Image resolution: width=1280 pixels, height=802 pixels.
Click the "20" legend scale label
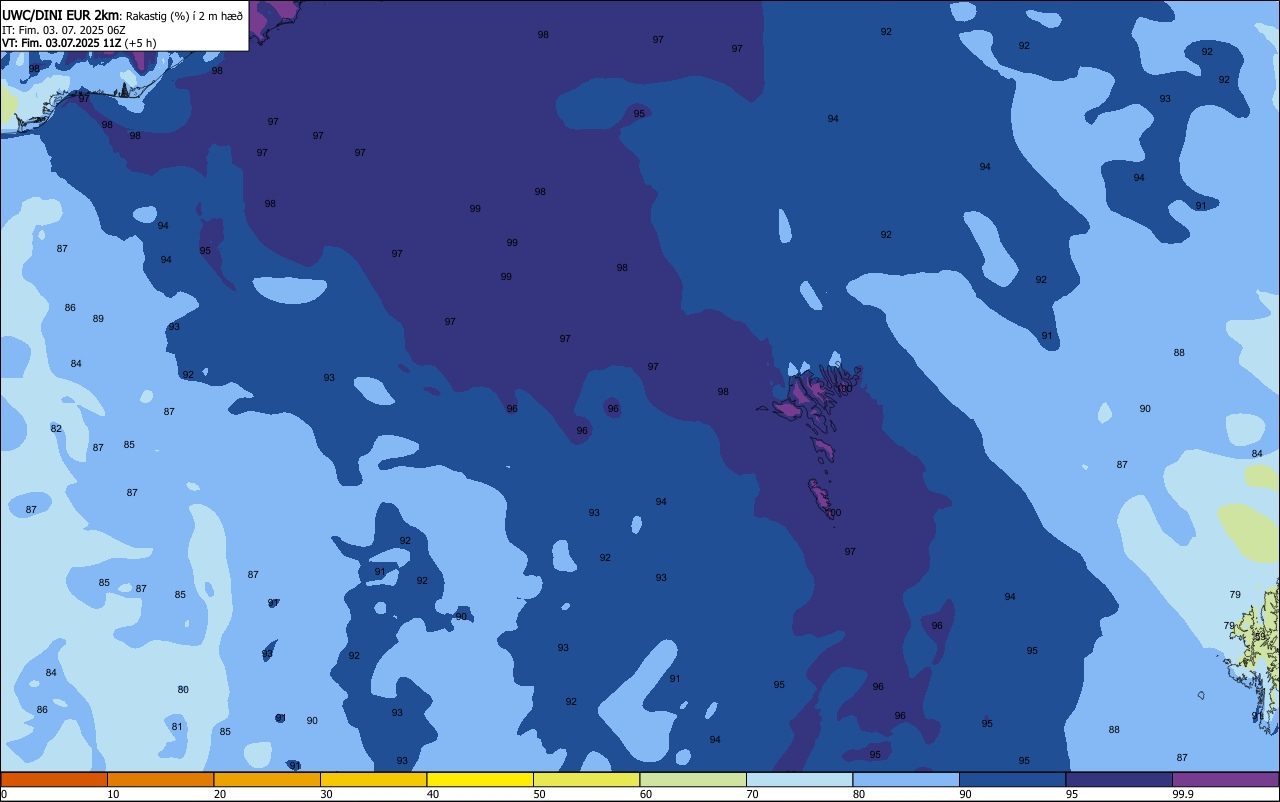pyautogui.click(x=220, y=794)
